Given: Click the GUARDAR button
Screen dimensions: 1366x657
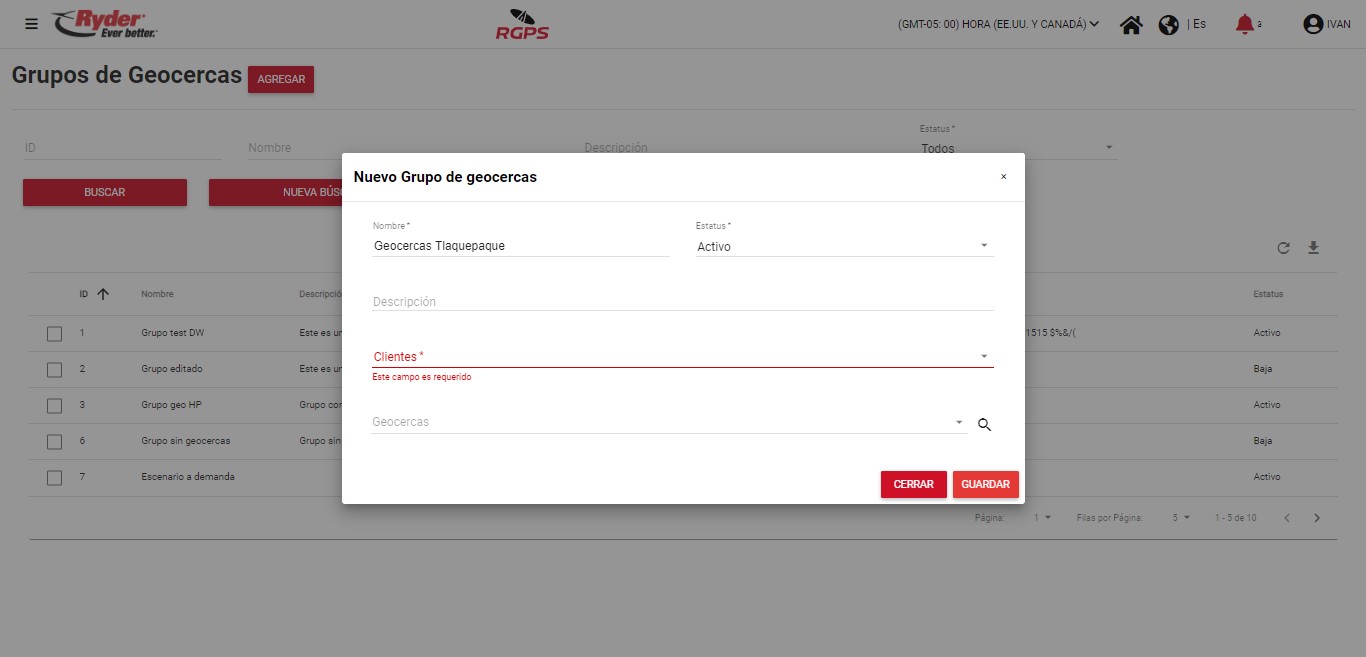Looking at the screenshot, I should point(985,484).
